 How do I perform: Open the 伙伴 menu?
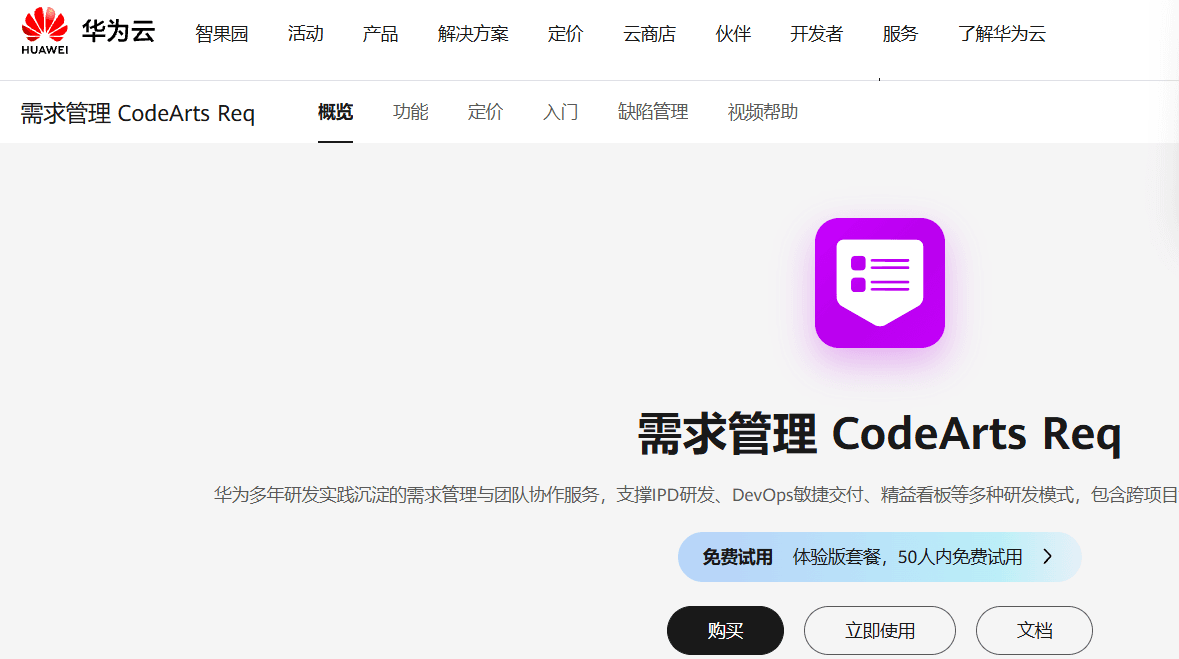pos(733,34)
